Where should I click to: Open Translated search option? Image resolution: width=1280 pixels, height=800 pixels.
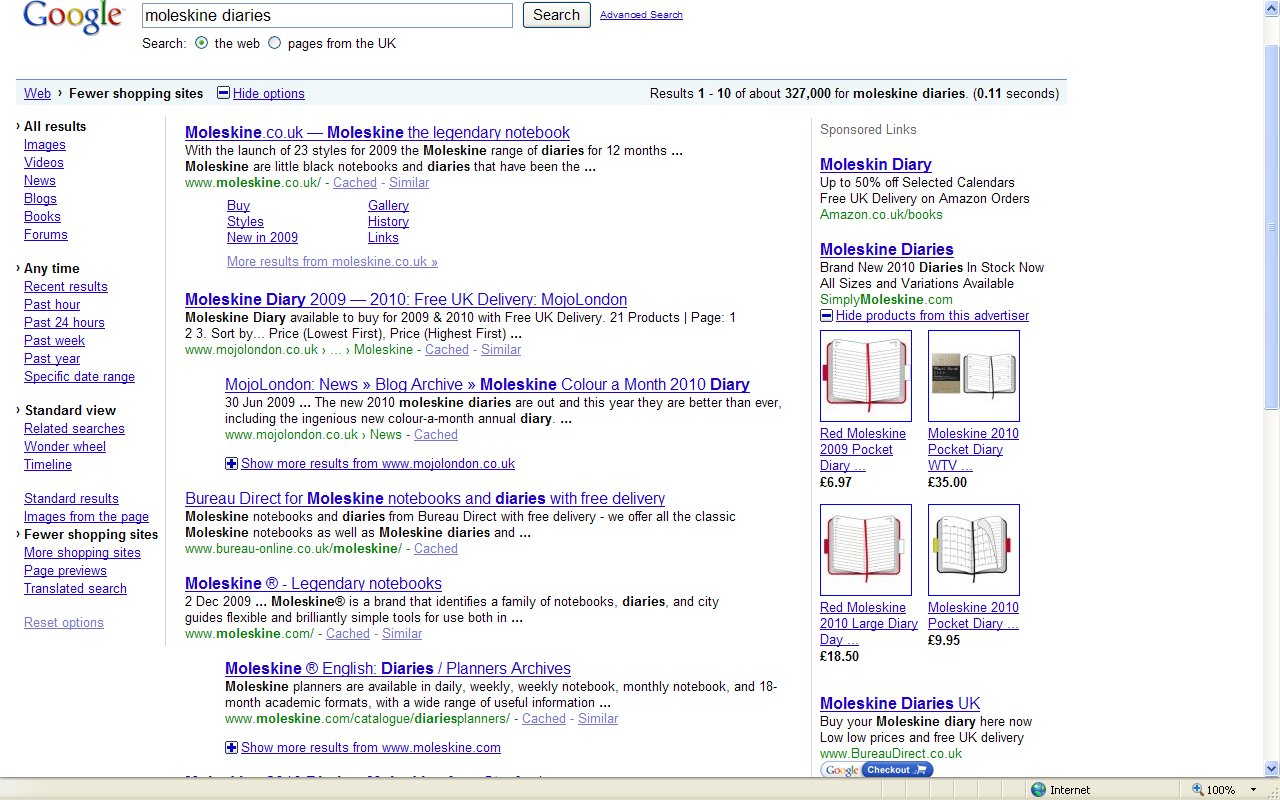point(75,588)
